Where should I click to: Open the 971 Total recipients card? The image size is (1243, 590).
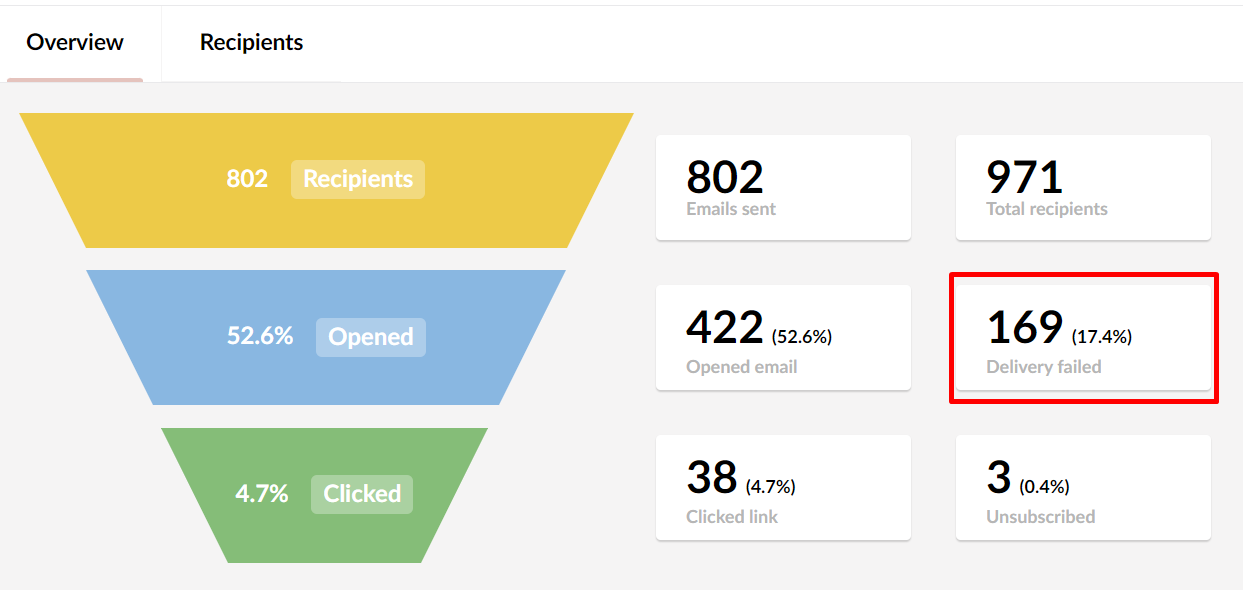point(1083,188)
